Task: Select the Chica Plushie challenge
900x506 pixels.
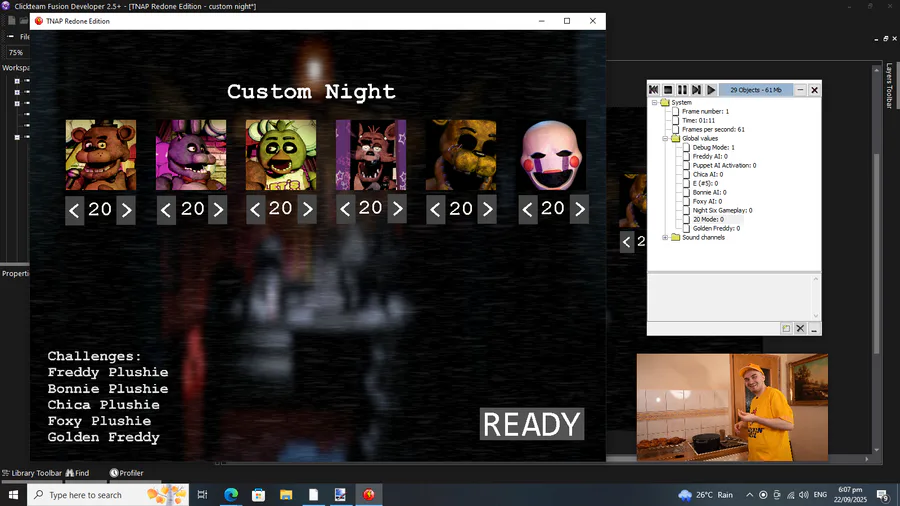Action: pyautogui.click(x=103, y=405)
